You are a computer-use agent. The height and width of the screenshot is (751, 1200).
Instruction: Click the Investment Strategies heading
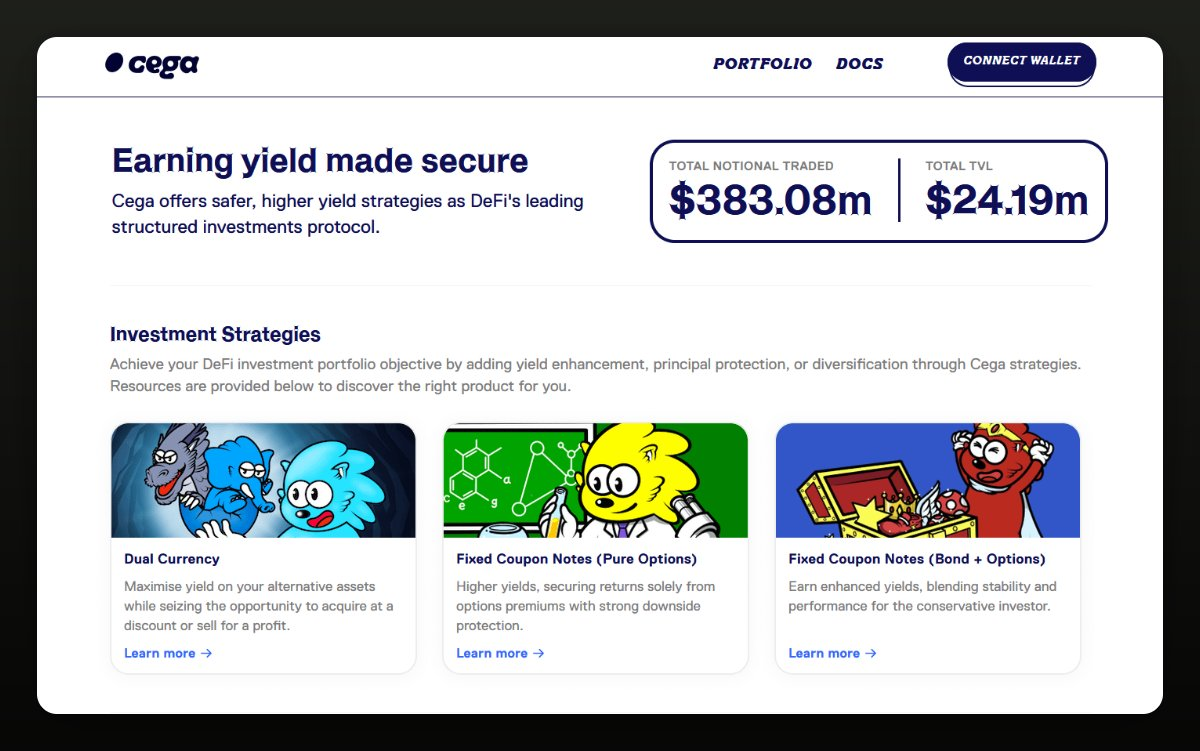215,335
